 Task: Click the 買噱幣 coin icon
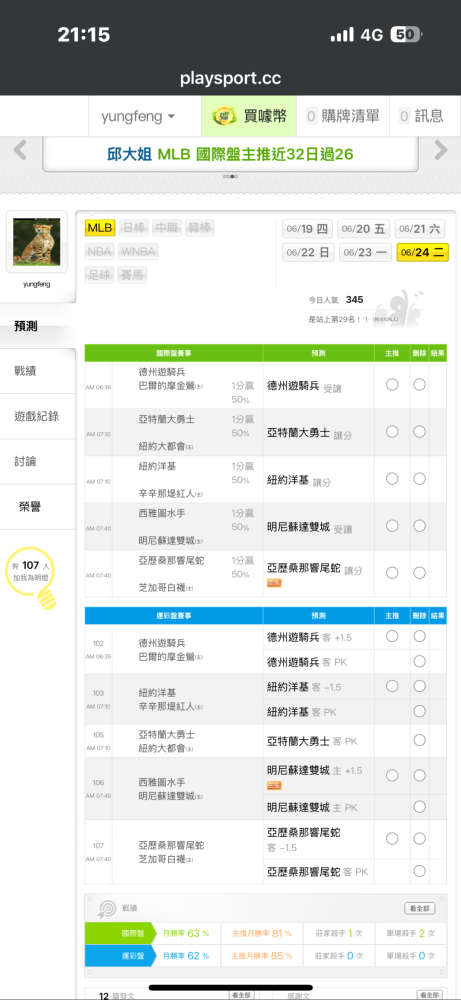coord(225,117)
